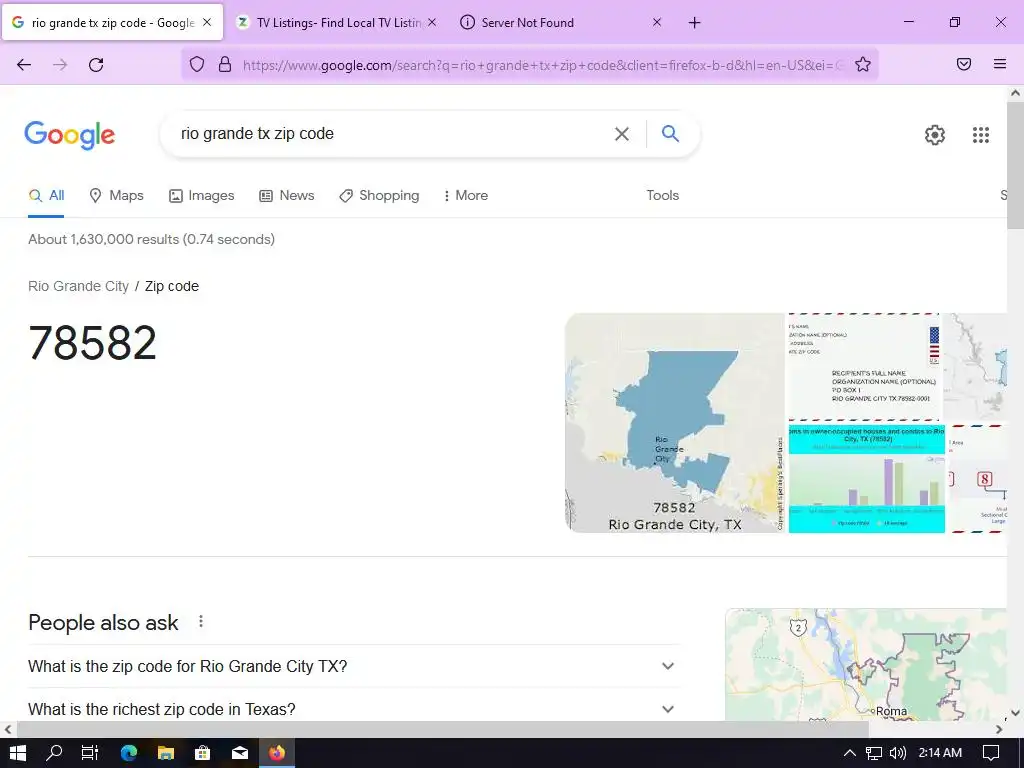Open the volume control in the tray

(x=898, y=753)
